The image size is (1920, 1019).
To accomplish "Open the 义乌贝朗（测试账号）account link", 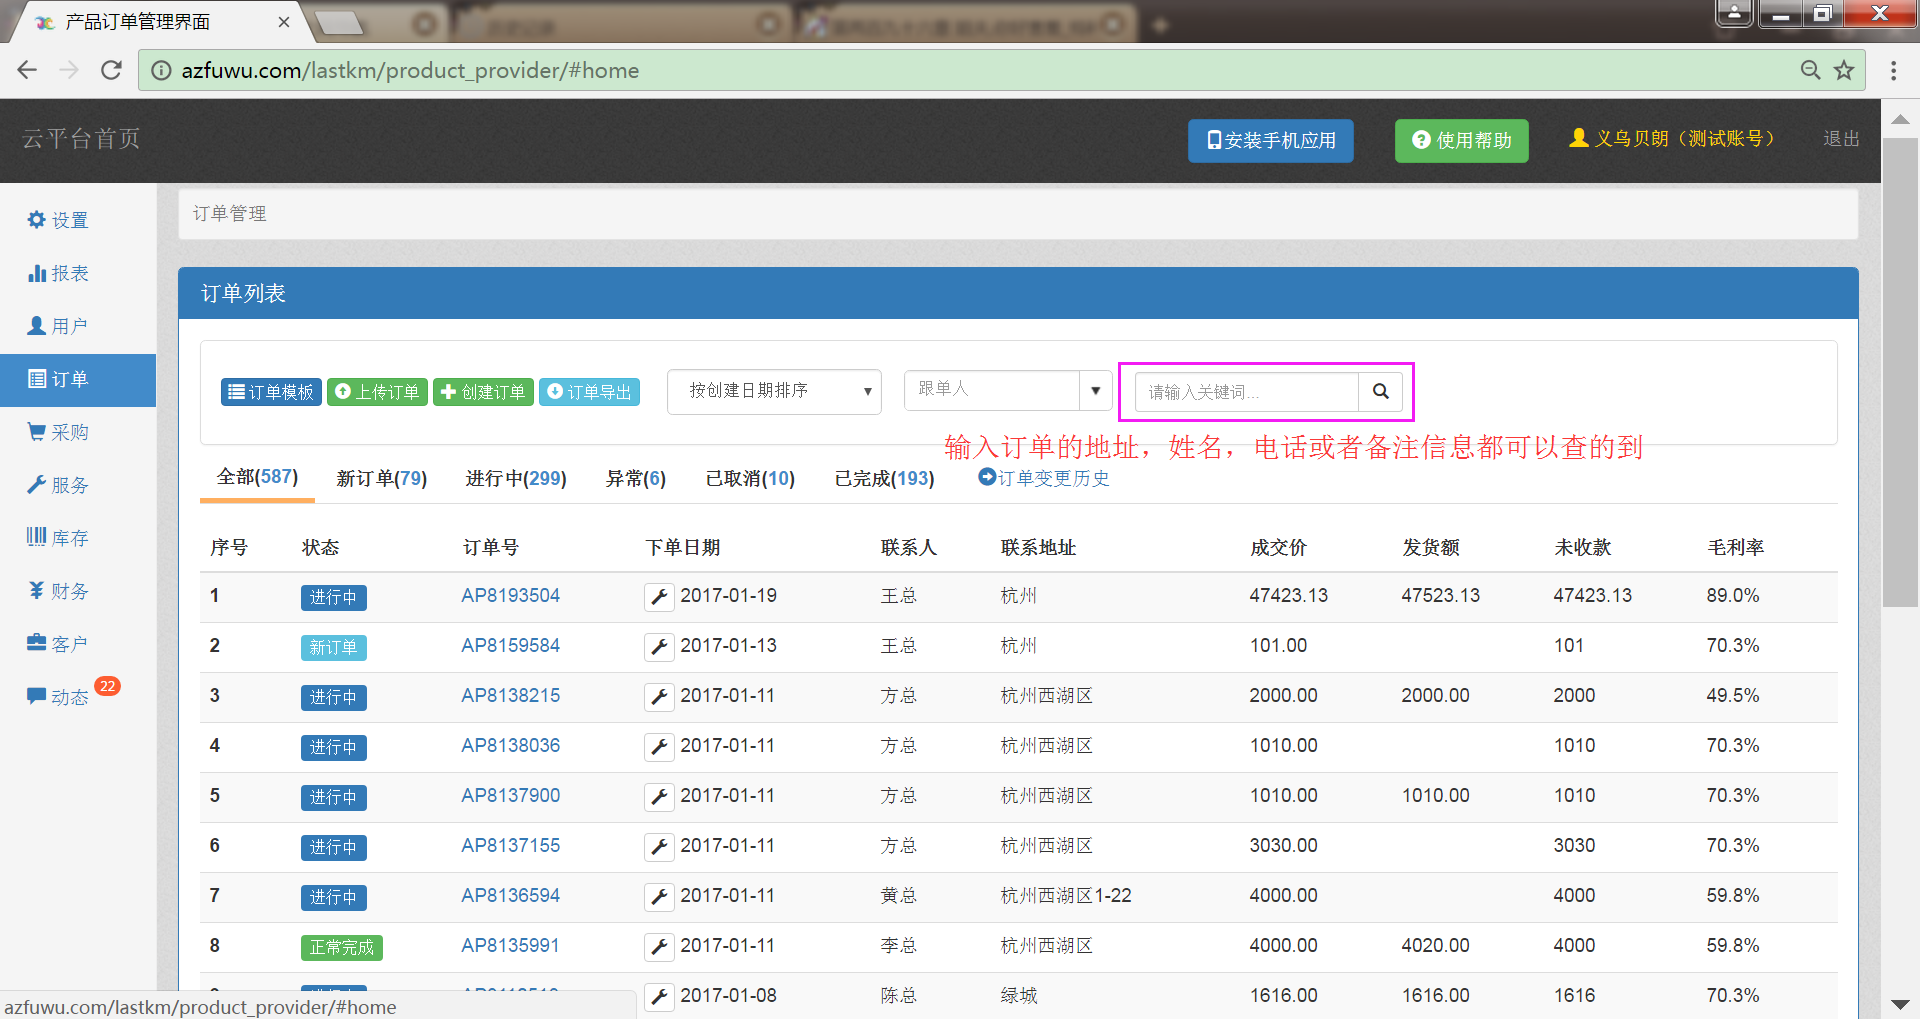I will [x=1675, y=139].
